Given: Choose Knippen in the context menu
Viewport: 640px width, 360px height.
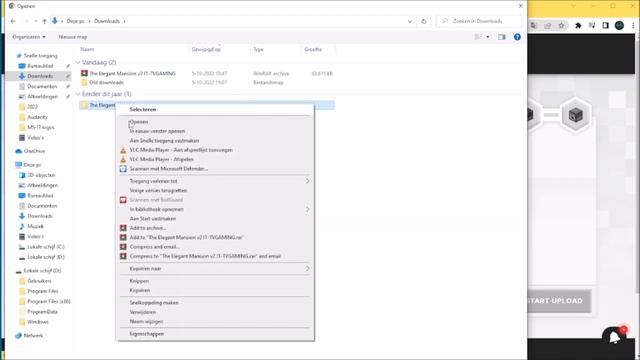Looking at the screenshot, I should 139,281.
